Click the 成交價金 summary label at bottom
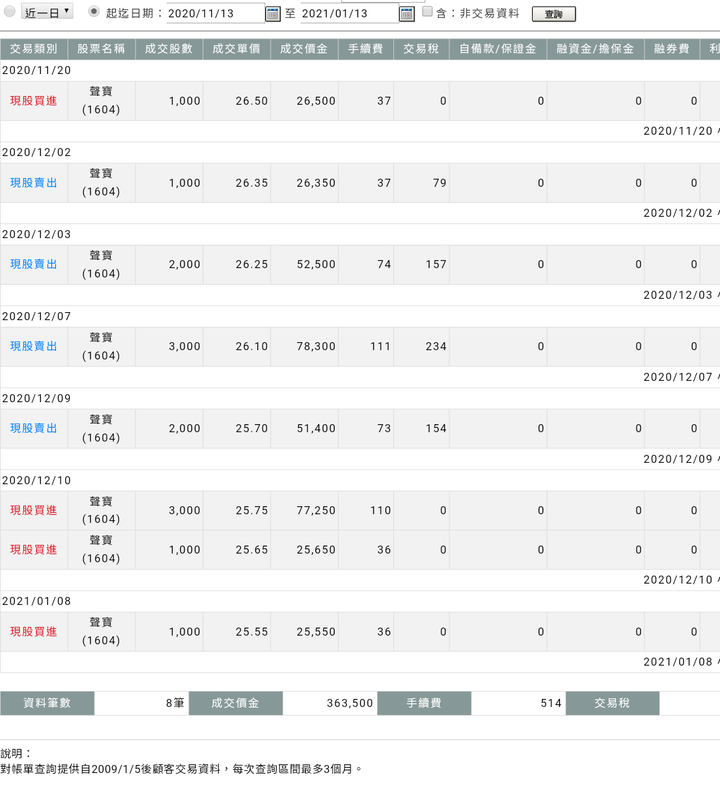The width and height of the screenshot is (720, 801). (x=236, y=703)
